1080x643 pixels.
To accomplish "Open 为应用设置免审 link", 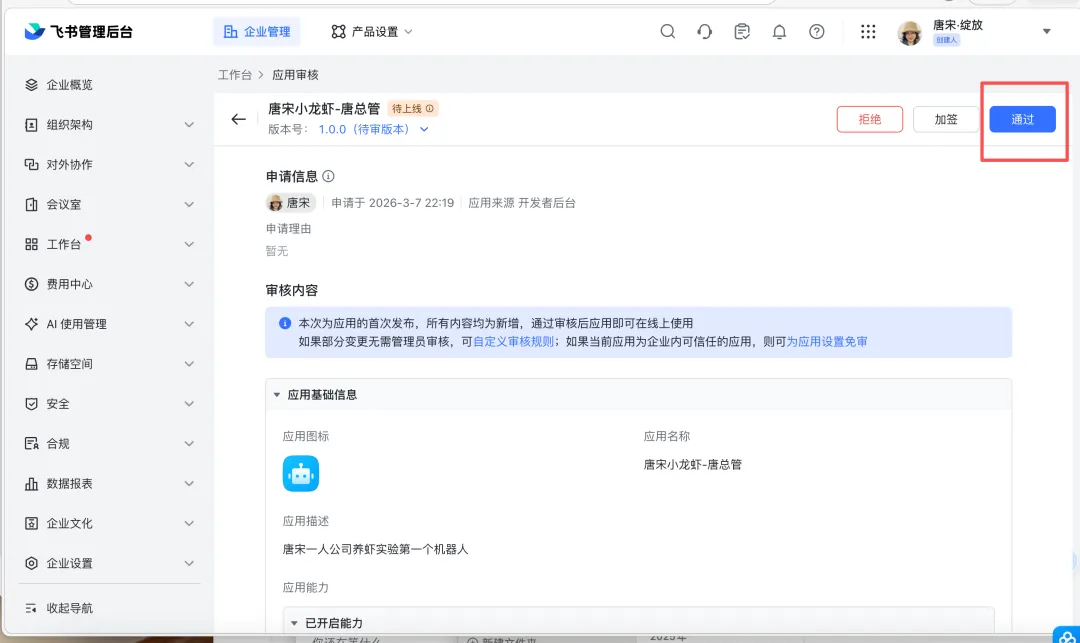I will click(827, 341).
